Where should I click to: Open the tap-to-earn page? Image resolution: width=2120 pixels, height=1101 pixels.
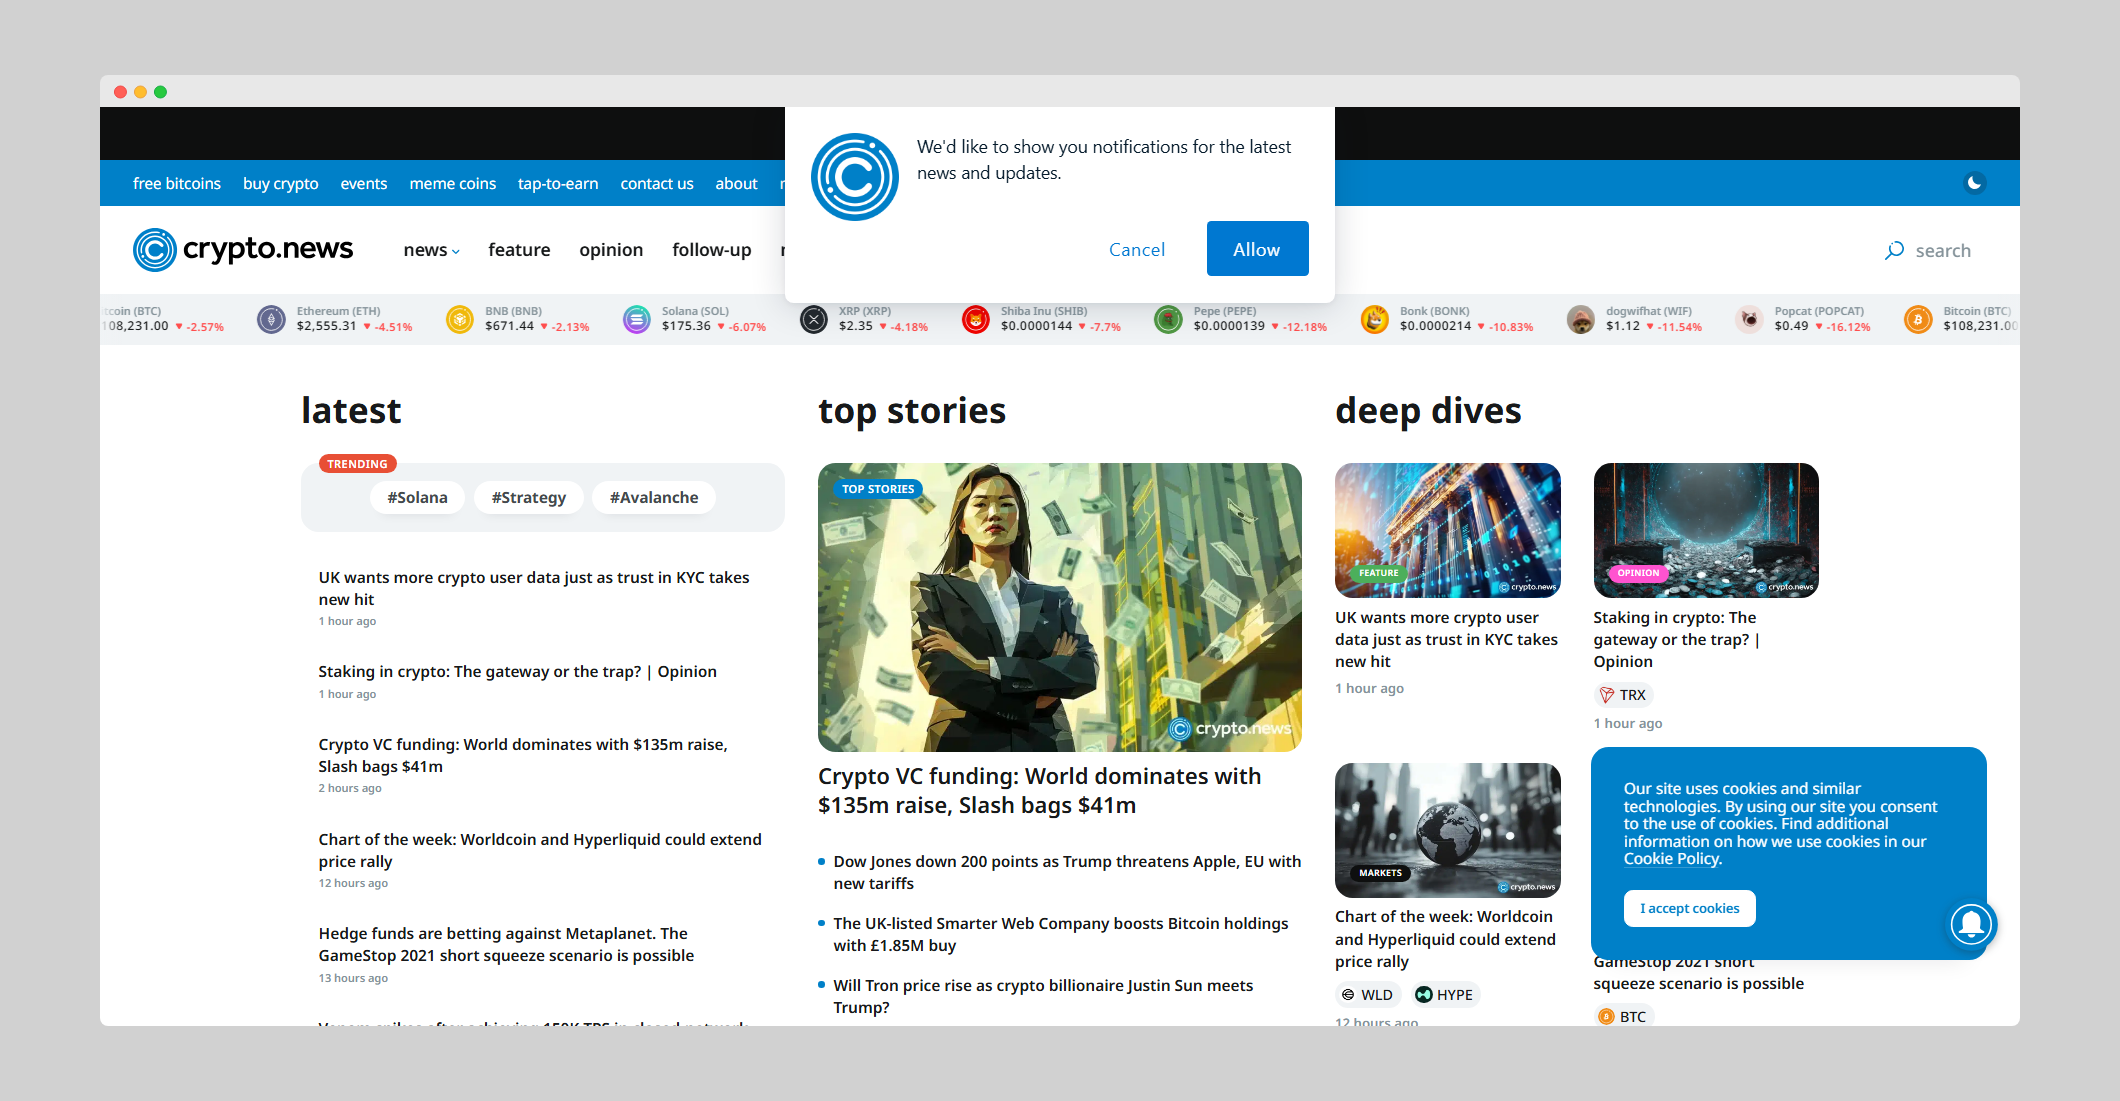[558, 184]
